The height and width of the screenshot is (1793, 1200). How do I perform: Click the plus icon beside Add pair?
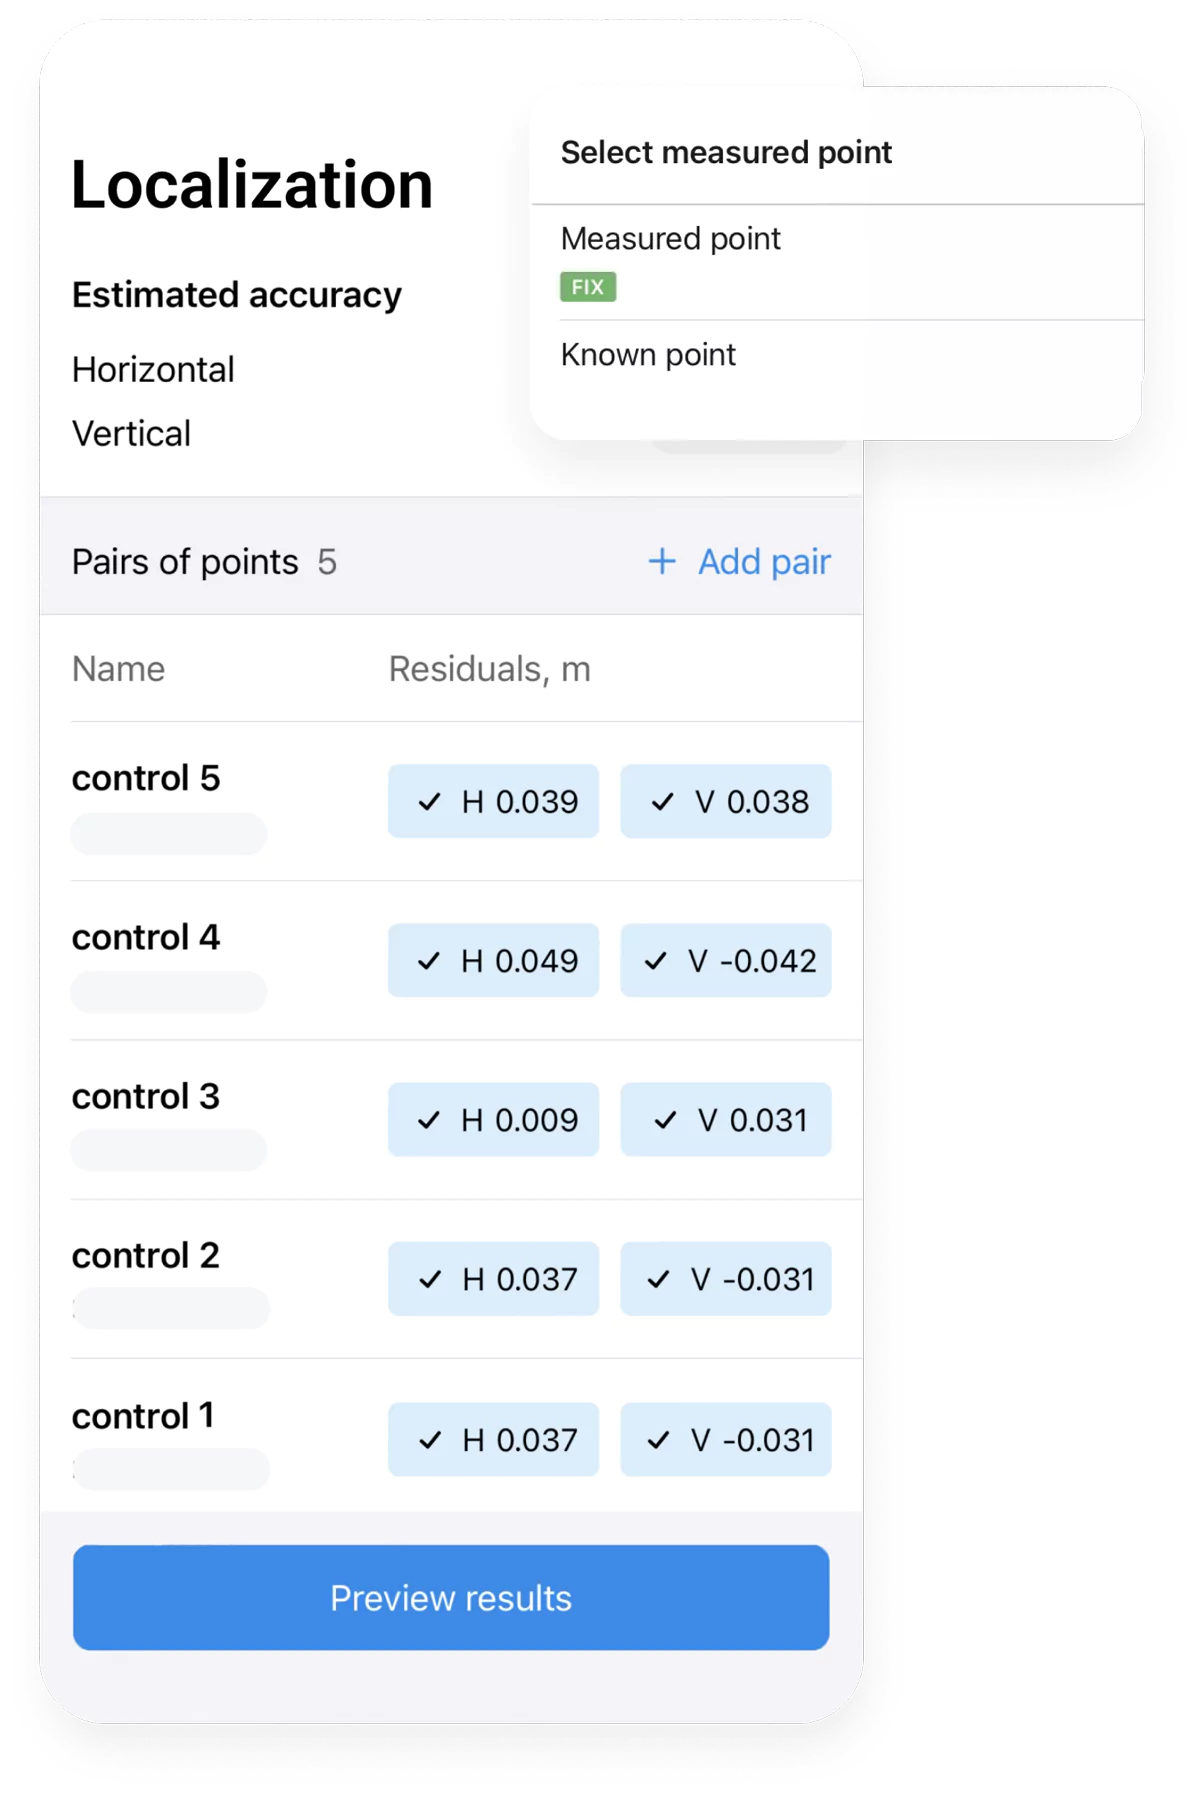click(662, 562)
